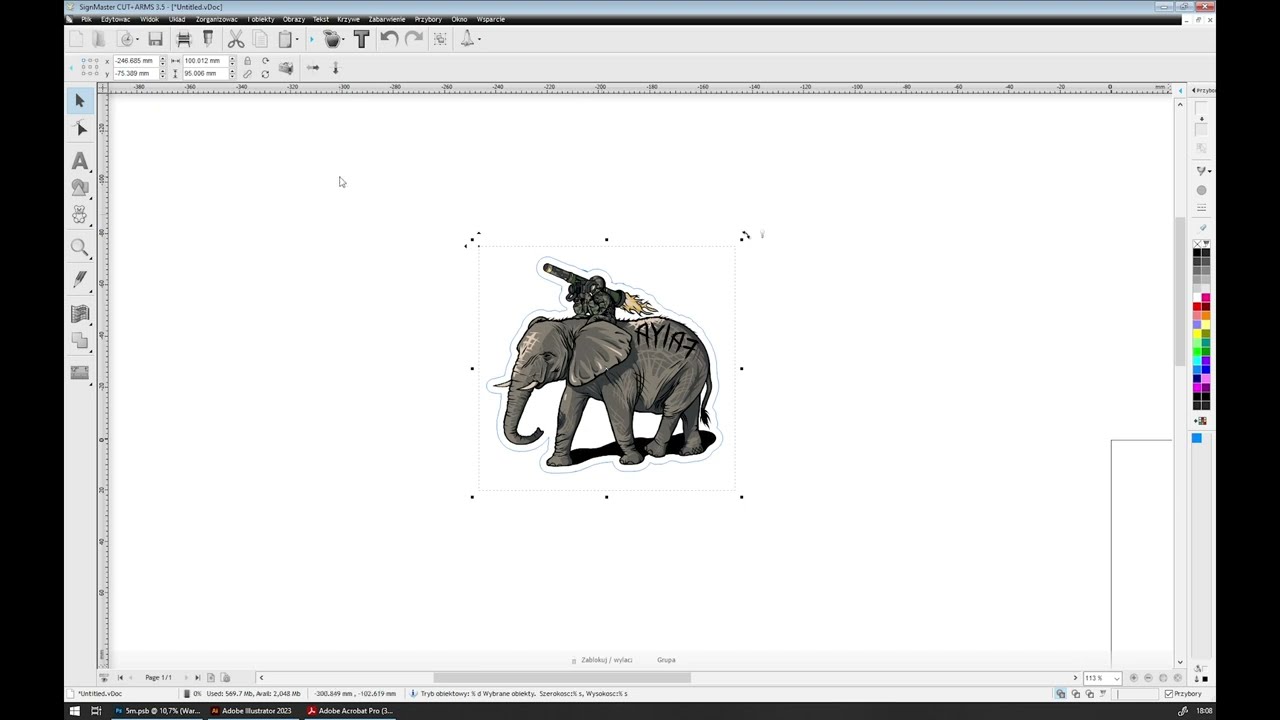Send to cutter with blade icon
Image resolution: width=1280 pixels, height=720 pixels.
pyautogui.click(x=208, y=39)
